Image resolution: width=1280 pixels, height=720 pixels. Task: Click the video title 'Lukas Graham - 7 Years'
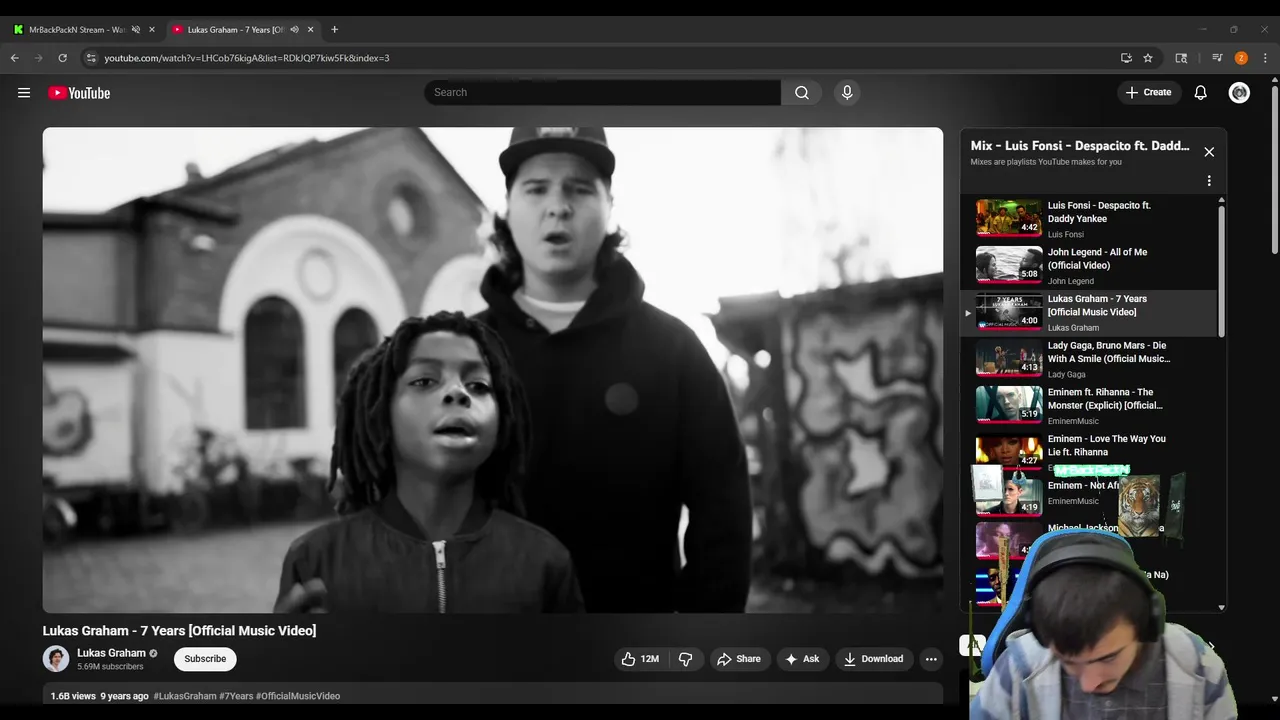click(179, 631)
